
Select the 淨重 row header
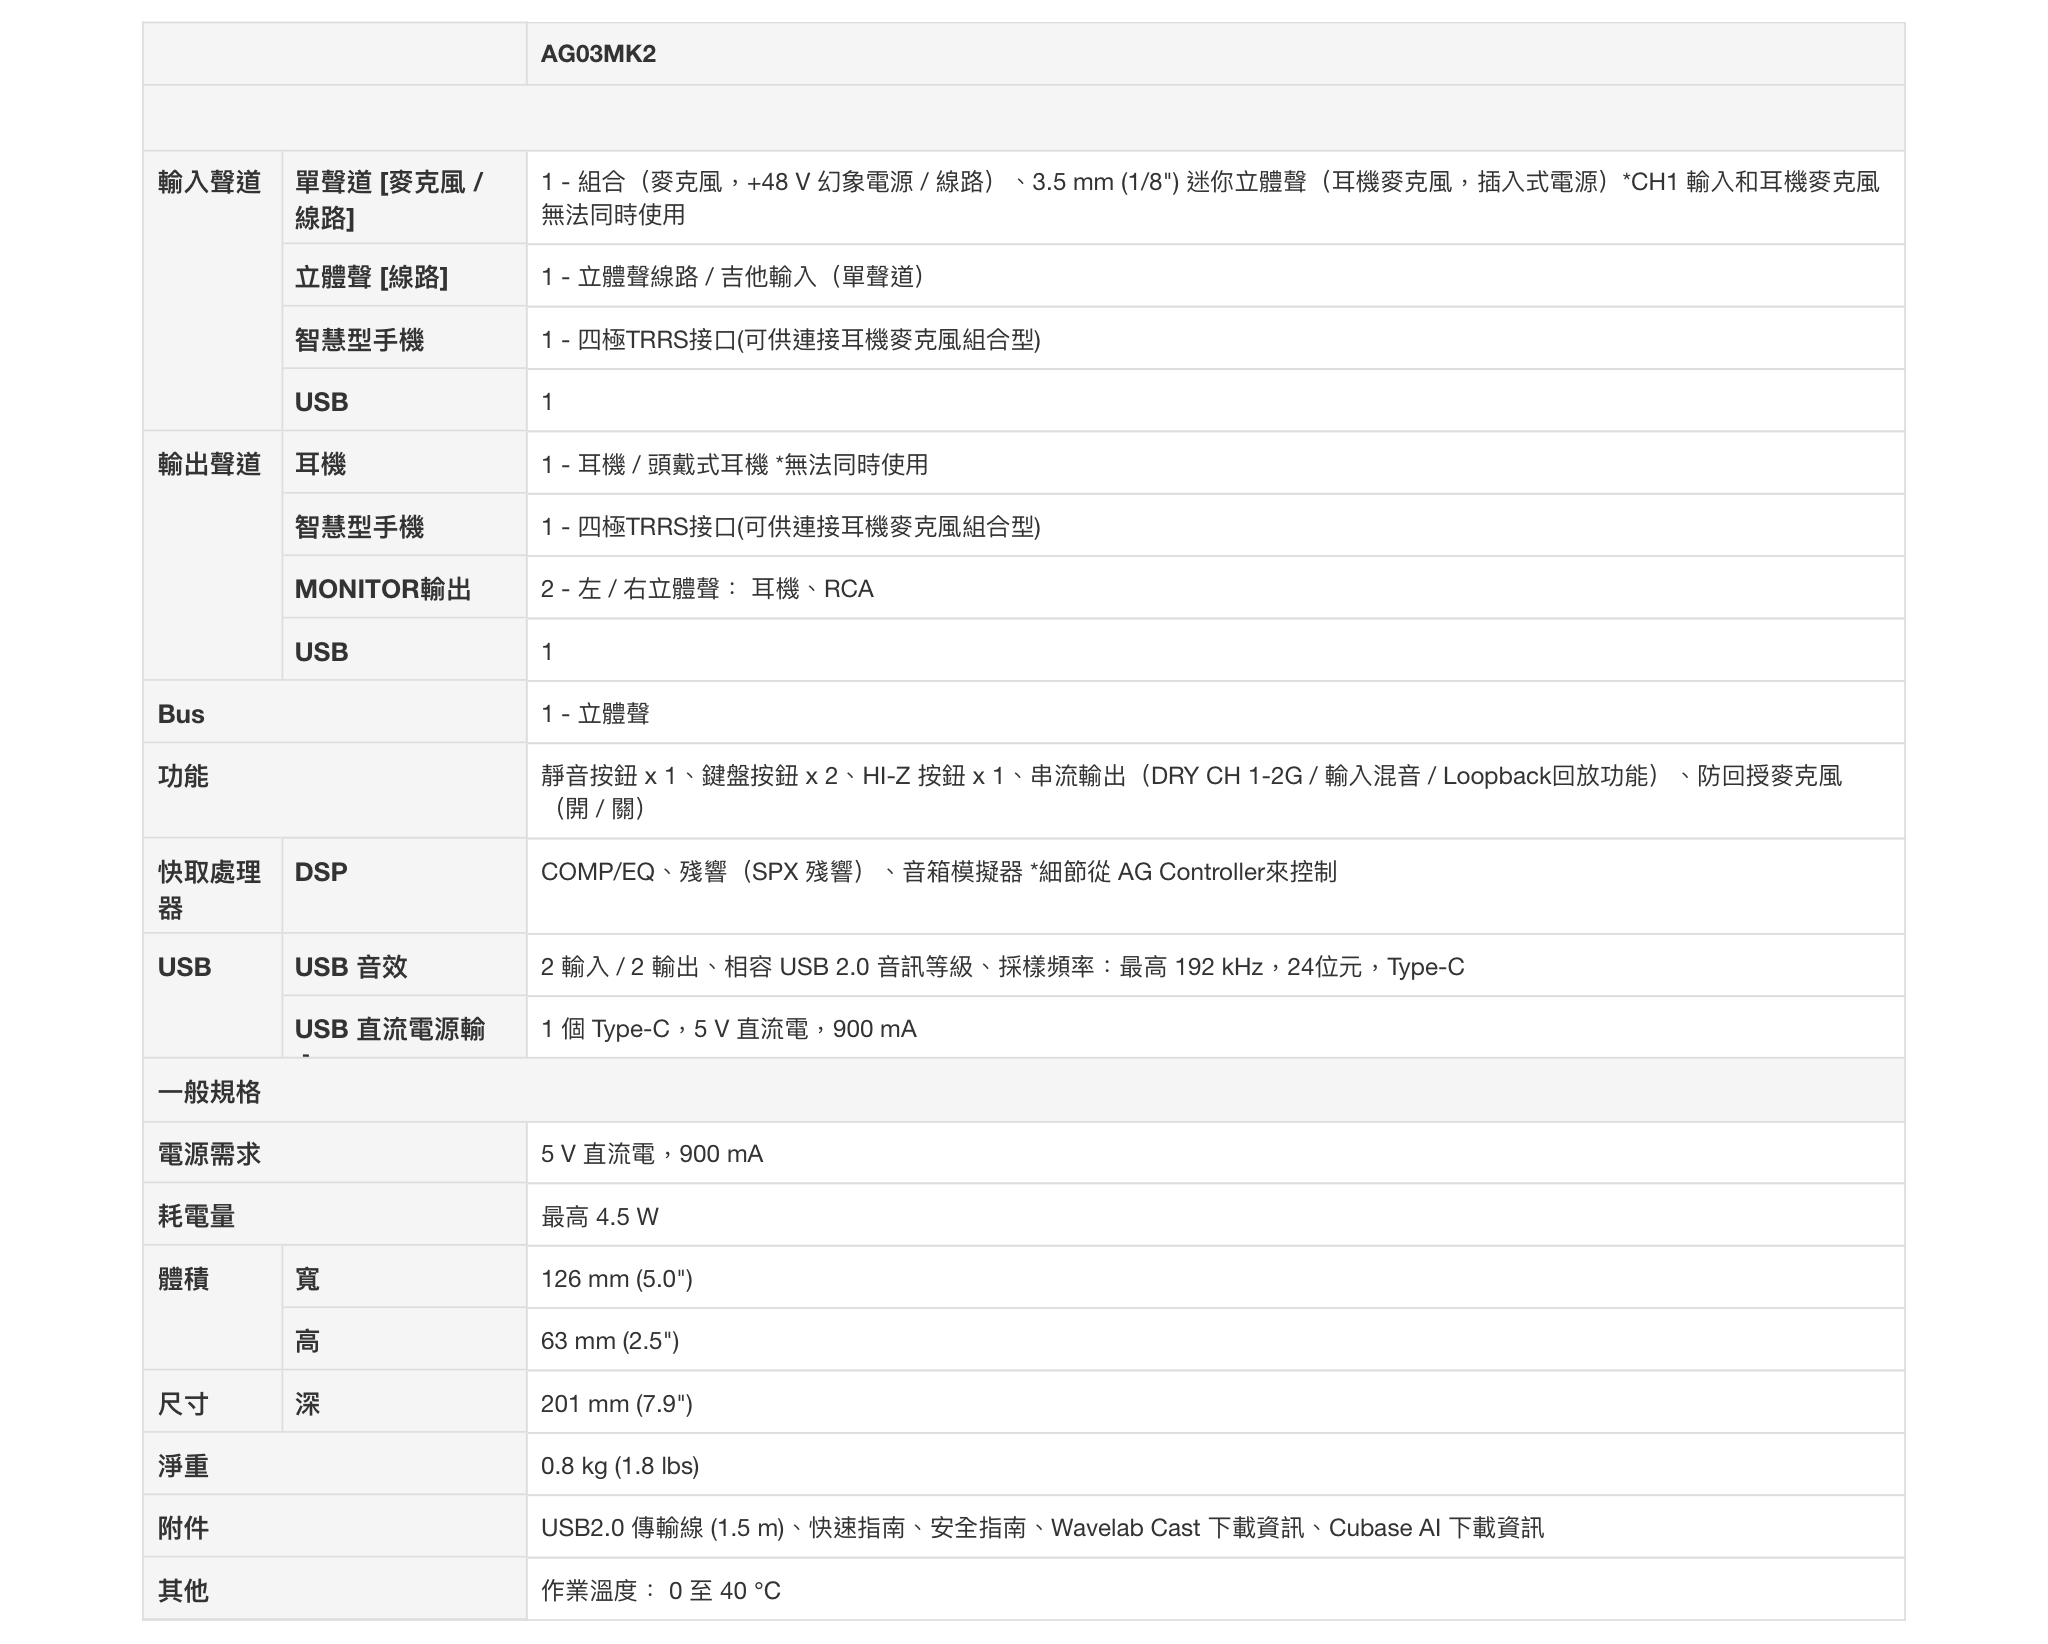pos(183,1466)
